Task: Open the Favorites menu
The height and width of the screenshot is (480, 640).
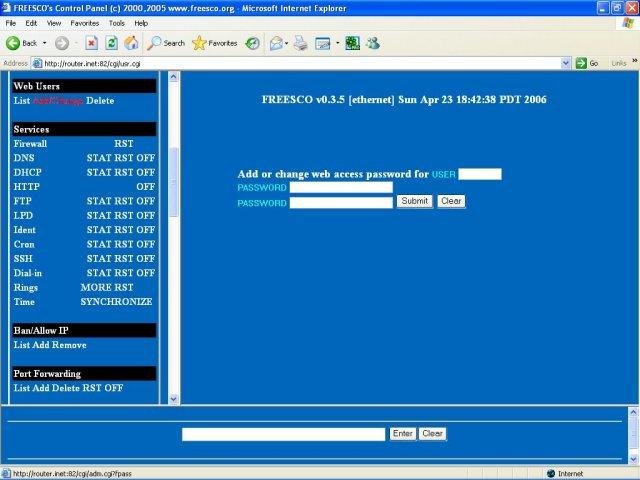Action: [85, 23]
